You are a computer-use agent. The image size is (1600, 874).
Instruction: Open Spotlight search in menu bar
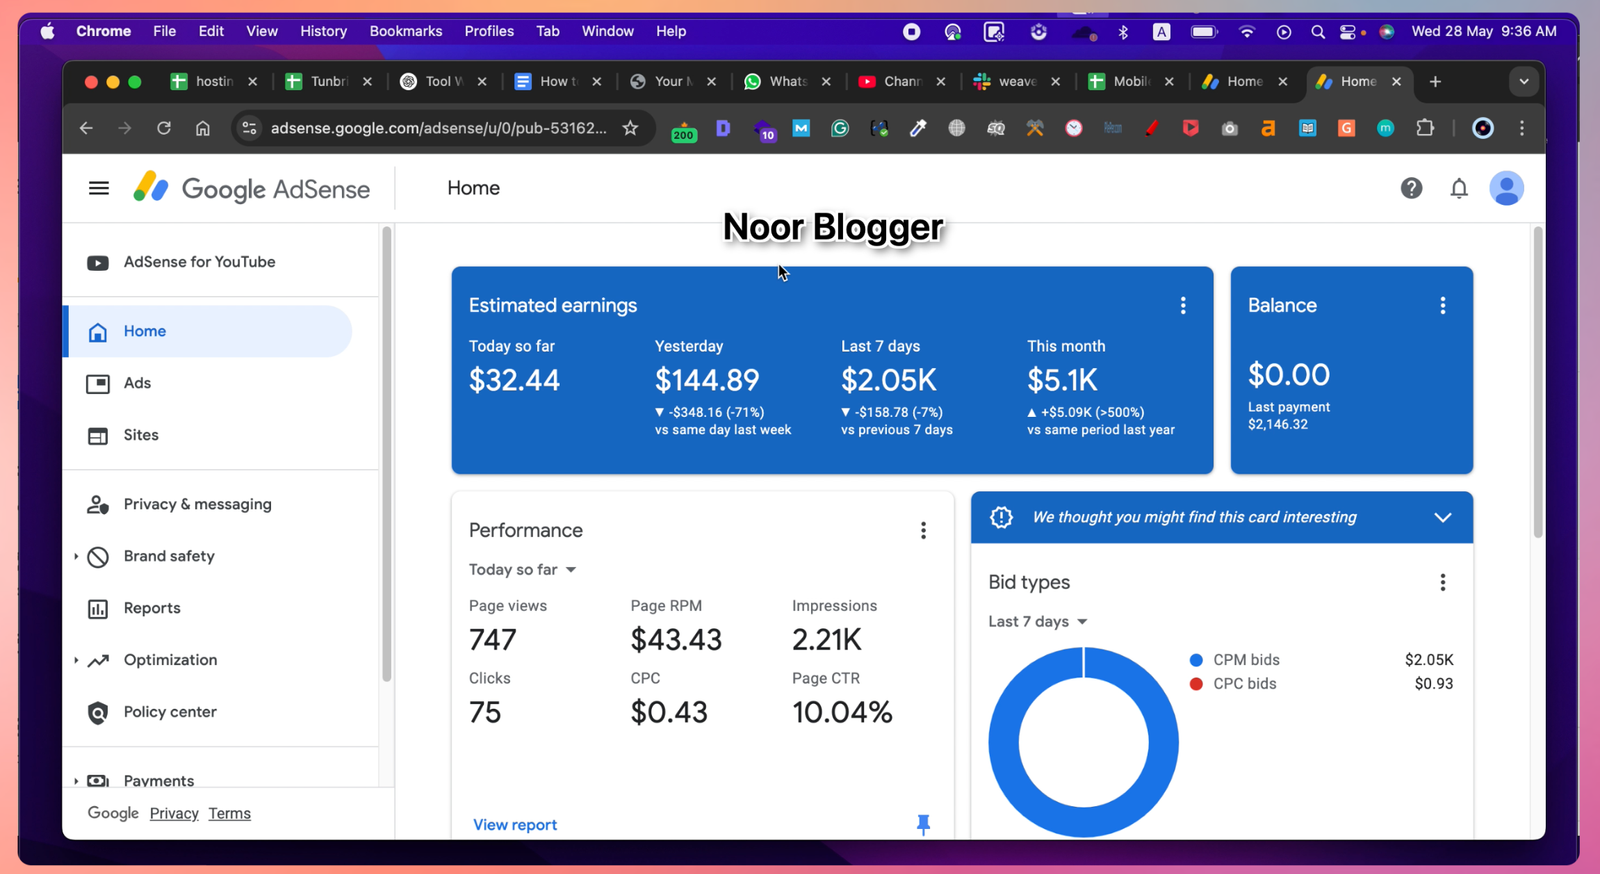(x=1318, y=31)
